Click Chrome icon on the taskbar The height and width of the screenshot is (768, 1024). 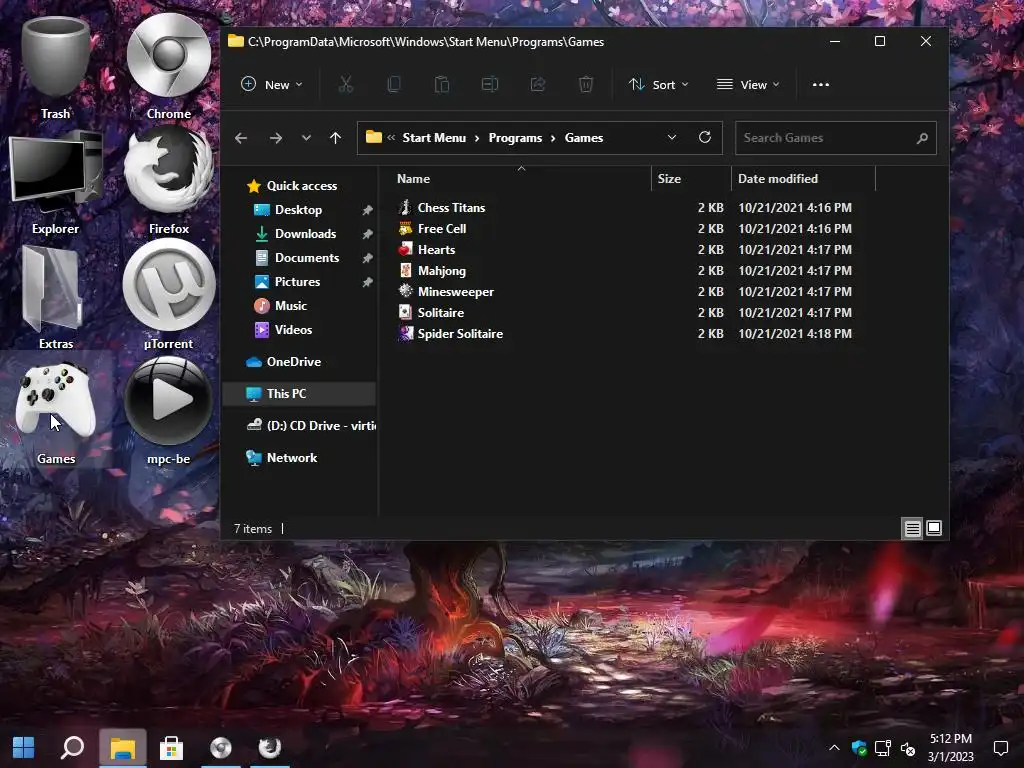221,747
